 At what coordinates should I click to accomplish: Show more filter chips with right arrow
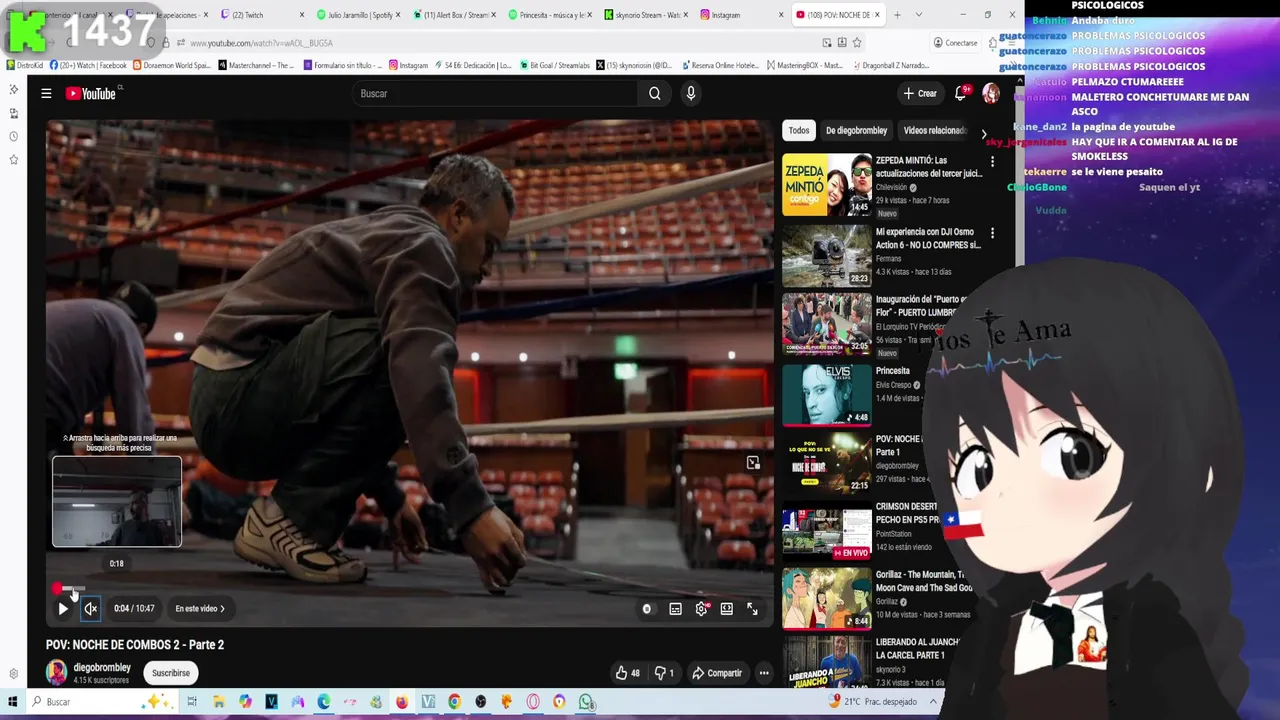(983, 133)
